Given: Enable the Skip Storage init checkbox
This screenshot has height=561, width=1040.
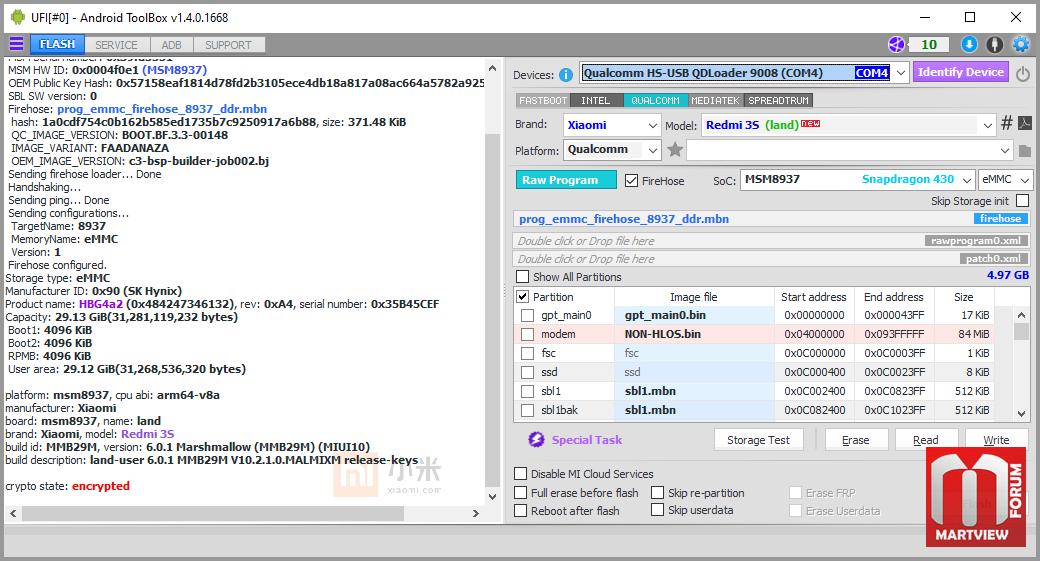Looking at the screenshot, I should pos(1023,200).
